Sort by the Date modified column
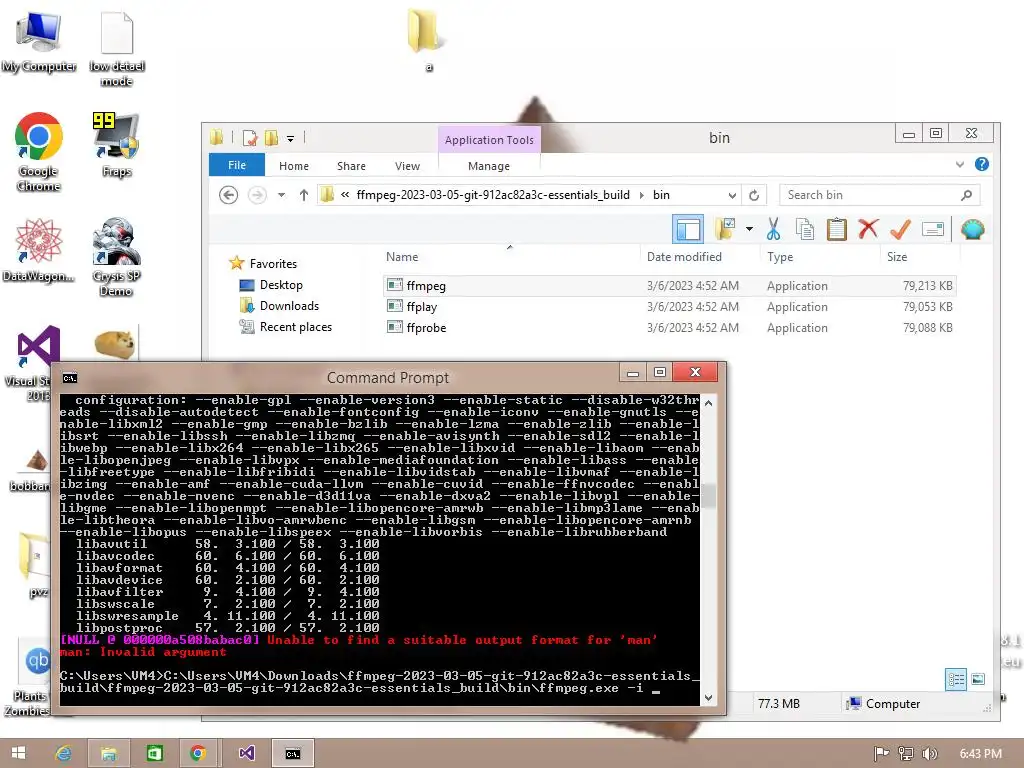This screenshot has height=768, width=1024. click(x=684, y=257)
